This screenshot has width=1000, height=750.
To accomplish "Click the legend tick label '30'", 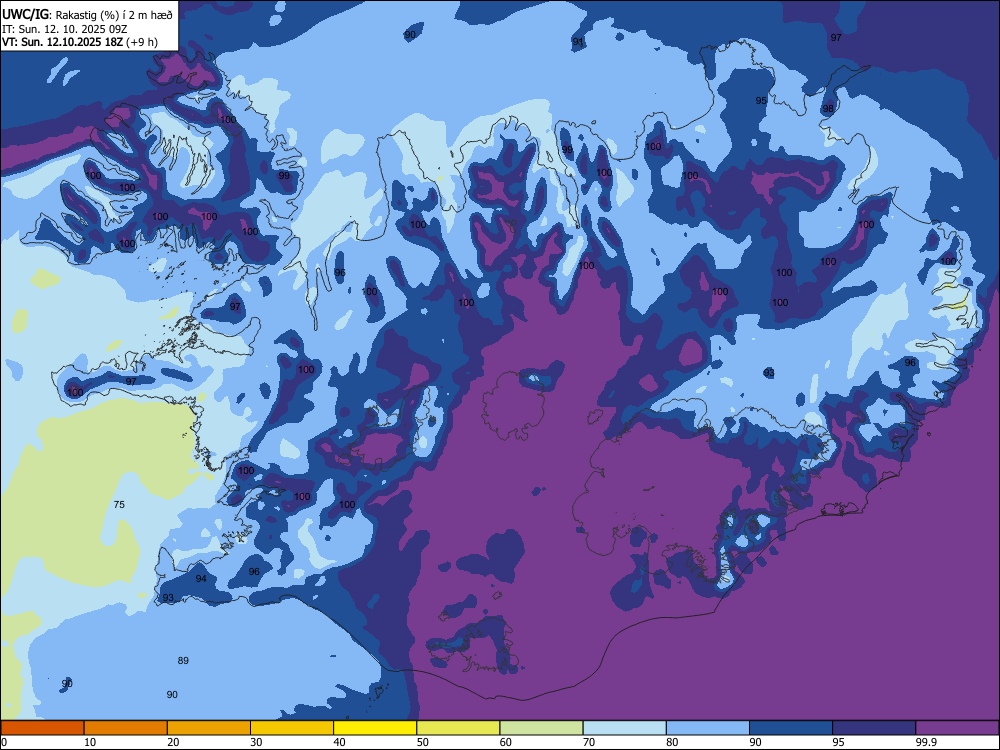I will [x=256, y=742].
